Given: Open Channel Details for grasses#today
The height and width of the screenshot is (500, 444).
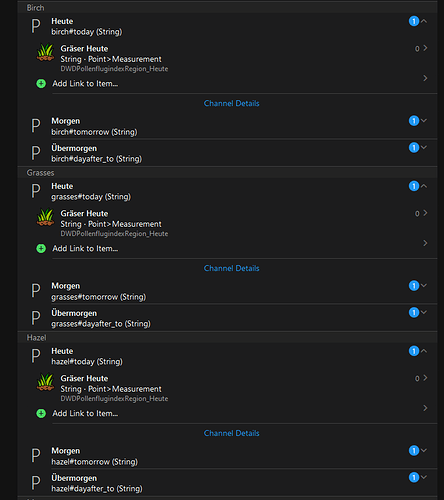Looking at the screenshot, I should tap(232, 268).
